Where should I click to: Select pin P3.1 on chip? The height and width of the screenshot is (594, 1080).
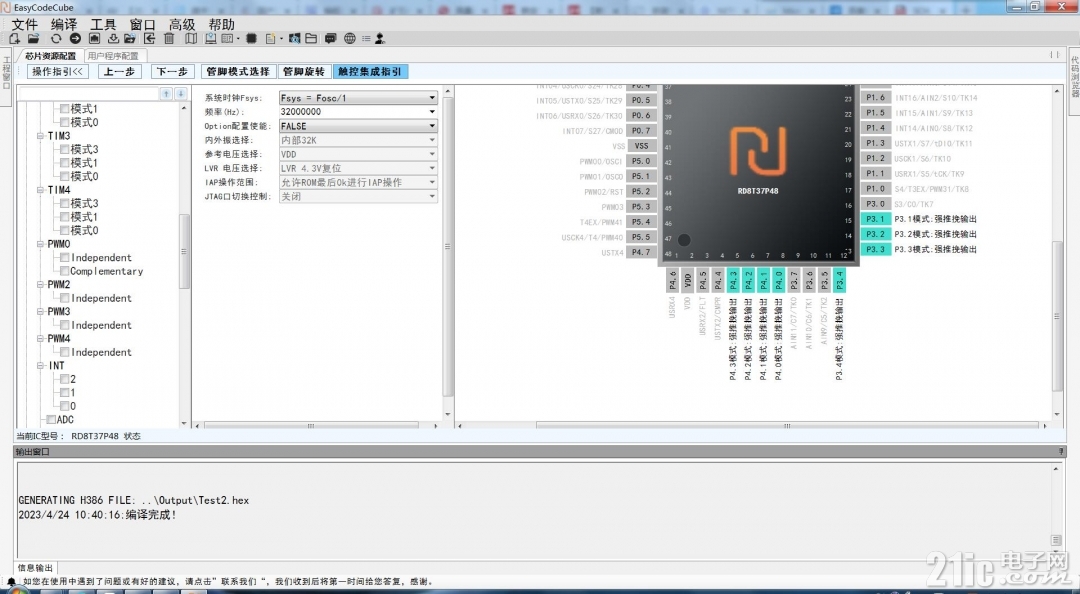pyautogui.click(x=875, y=219)
